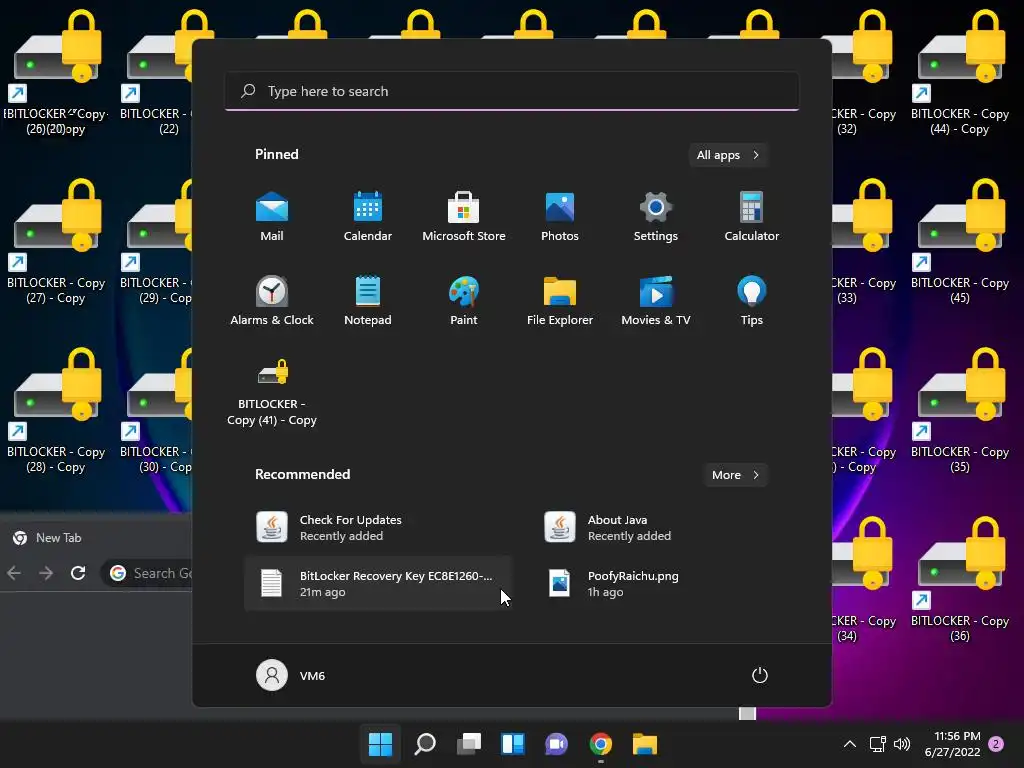The height and width of the screenshot is (768, 1024).
Task: Open Chat (Teams) on taskbar
Action: [556, 744]
